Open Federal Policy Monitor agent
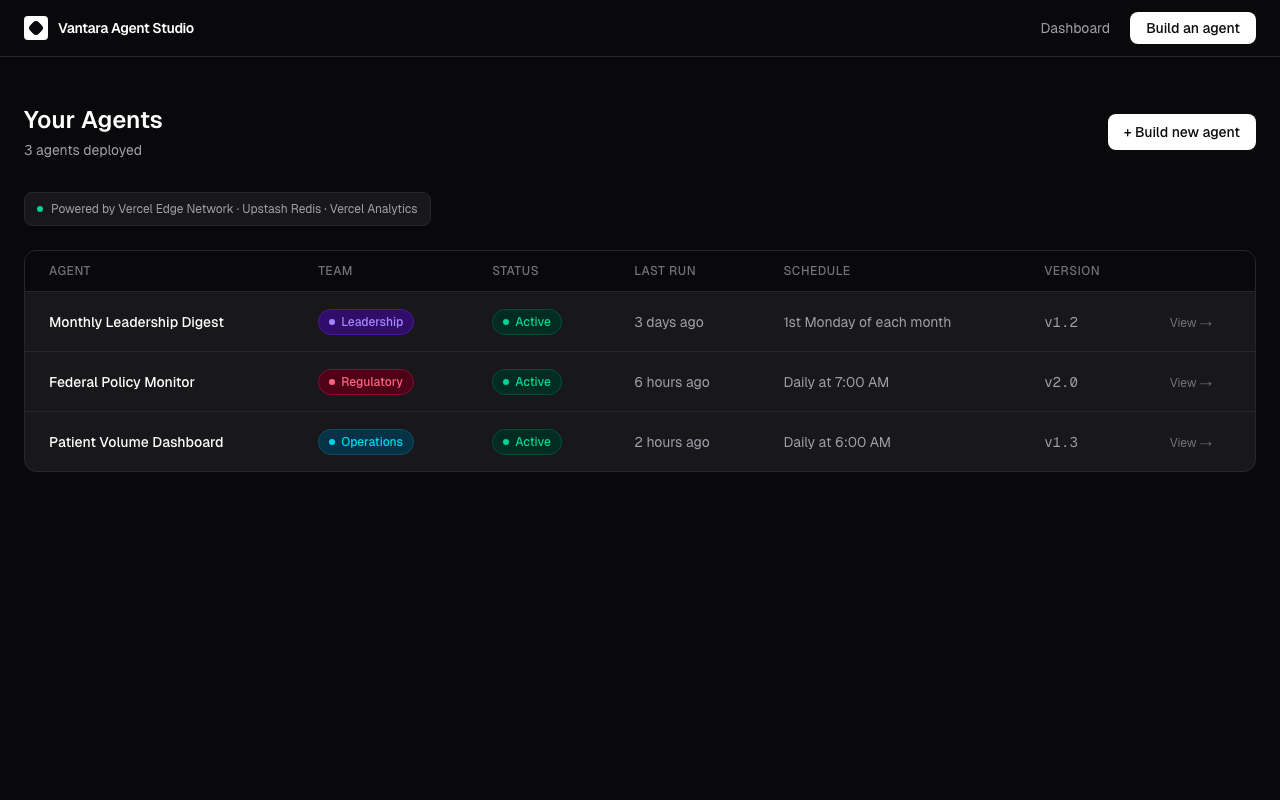Image resolution: width=1280 pixels, height=800 pixels. [x=122, y=382]
